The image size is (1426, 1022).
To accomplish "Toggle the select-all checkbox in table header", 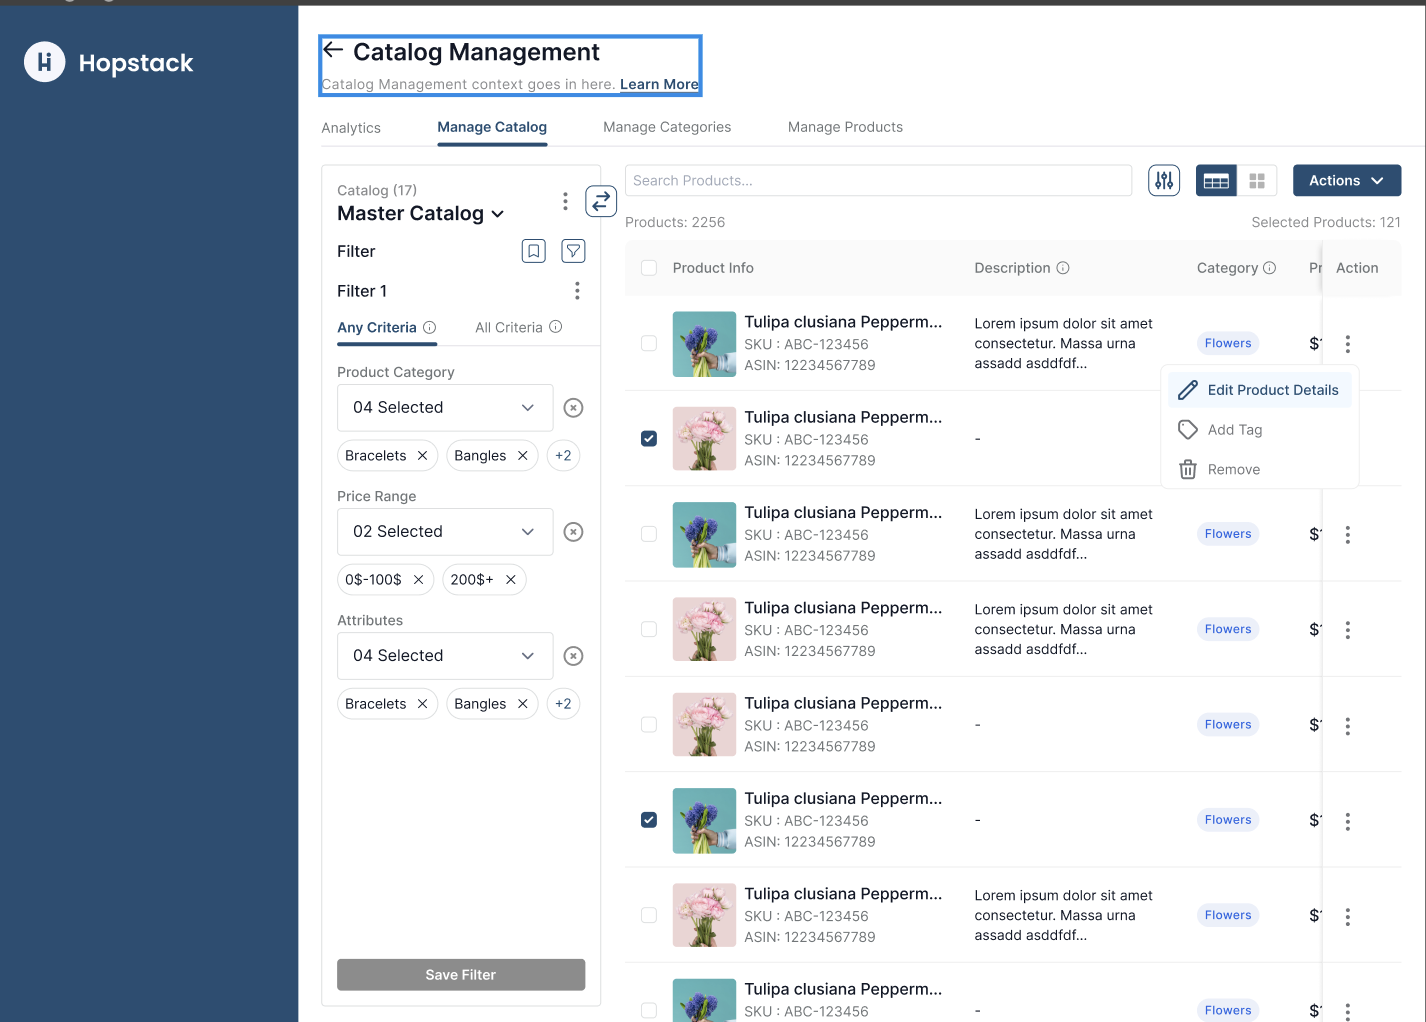I will click(649, 268).
